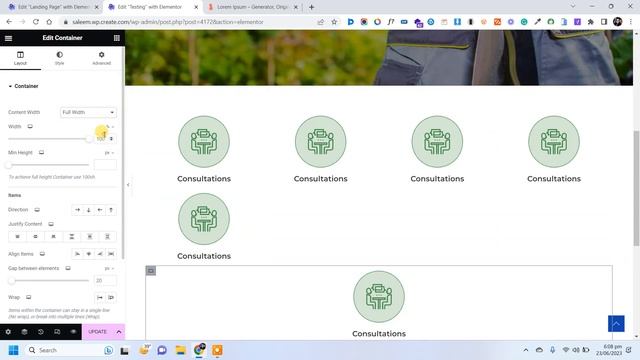Image resolution: width=640 pixels, height=360 pixels.
Task: Select Justify Content space between option
Action: tap(71, 237)
